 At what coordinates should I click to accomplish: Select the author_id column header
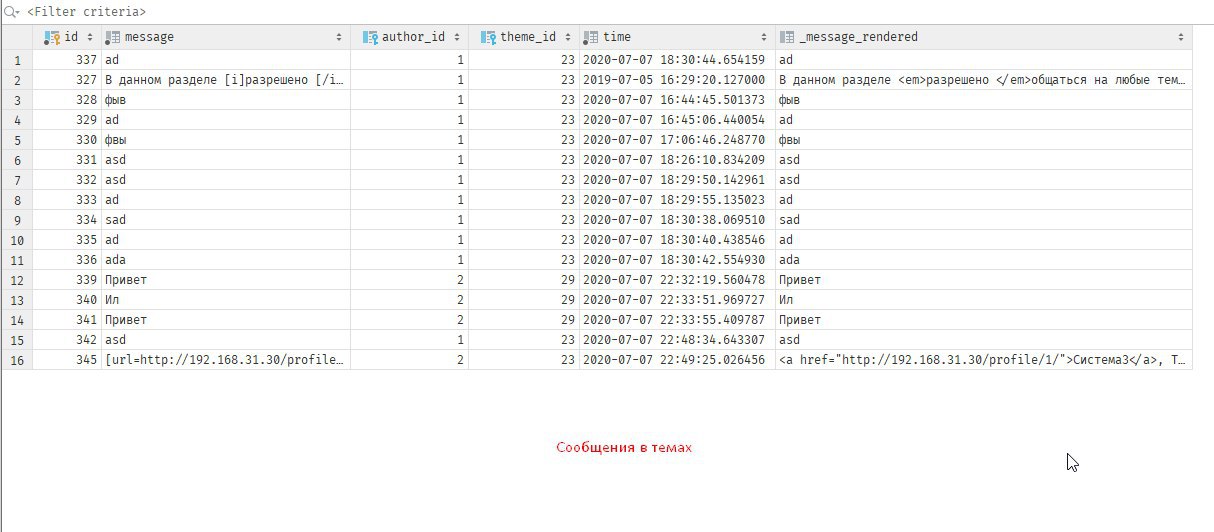409,37
